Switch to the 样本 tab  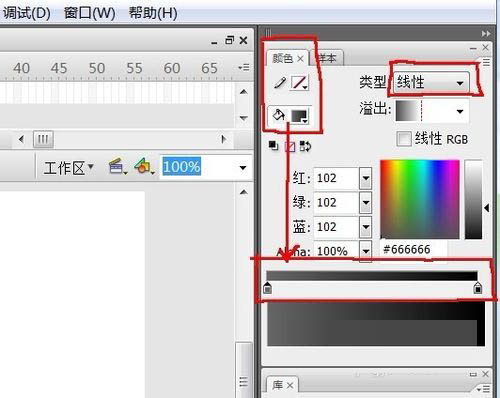327,59
